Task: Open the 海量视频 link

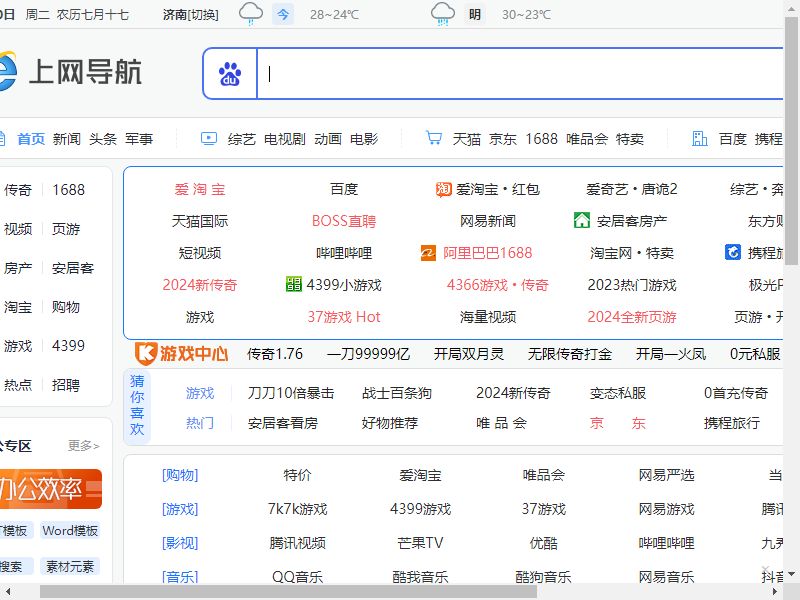Action: pos(488,317)
